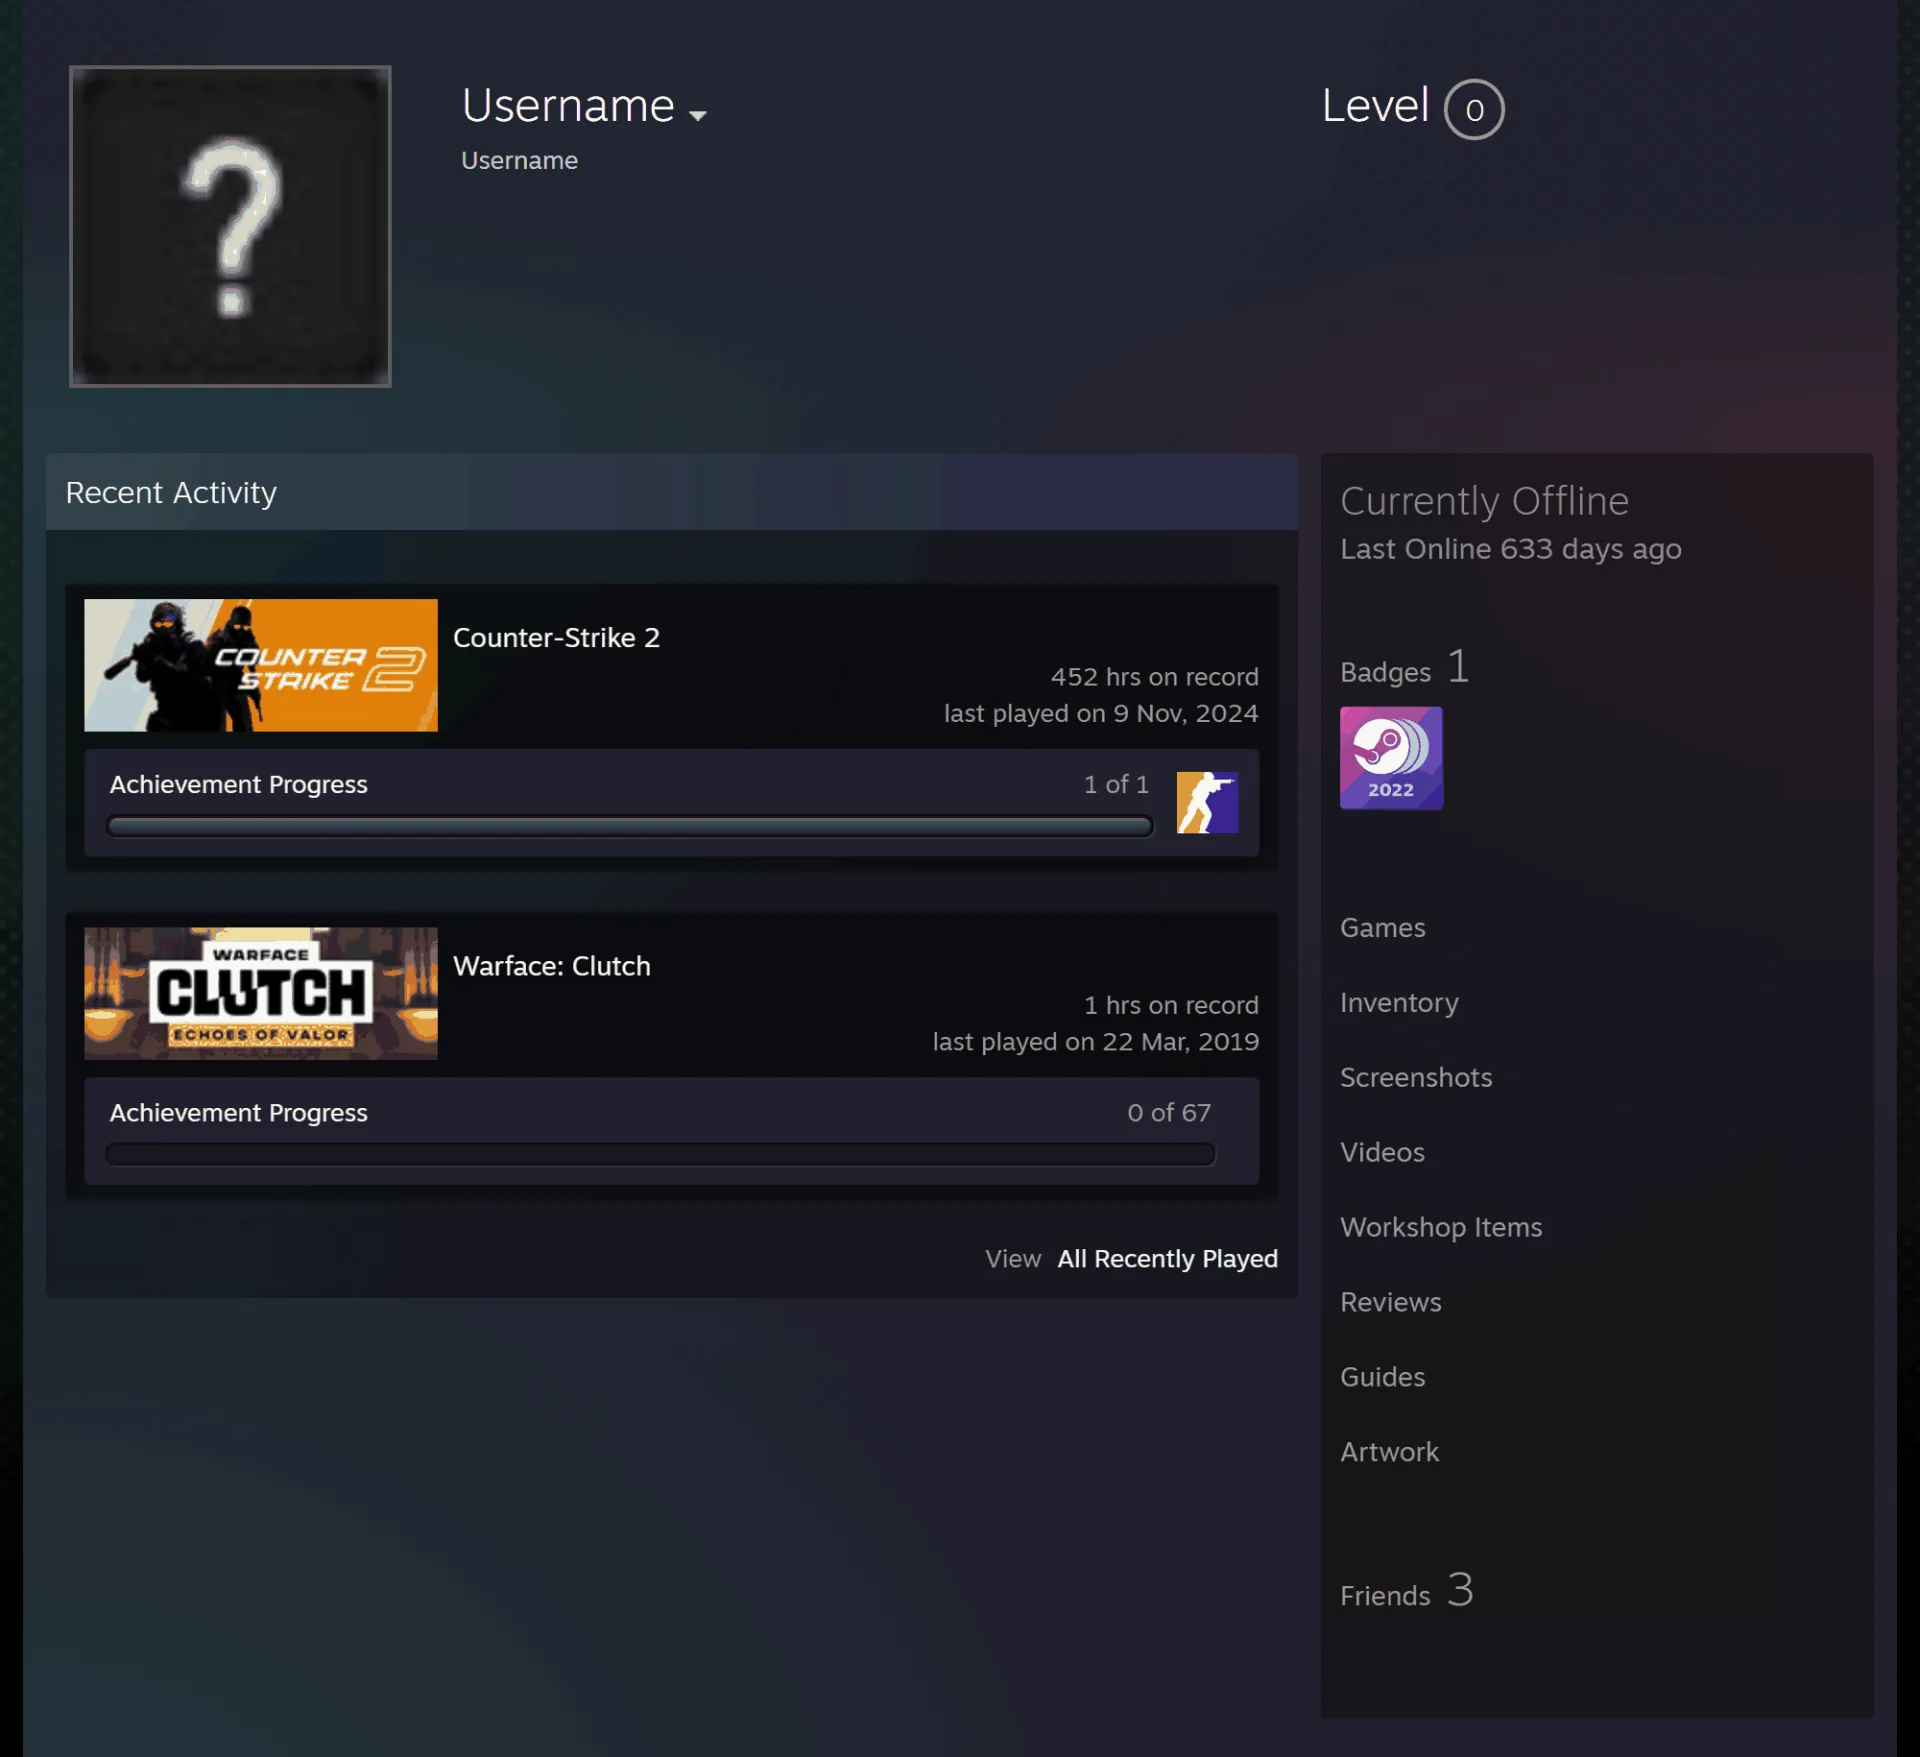
Task: Click Warface: Clutch achievement progress bar
Action: [660, 1154]
